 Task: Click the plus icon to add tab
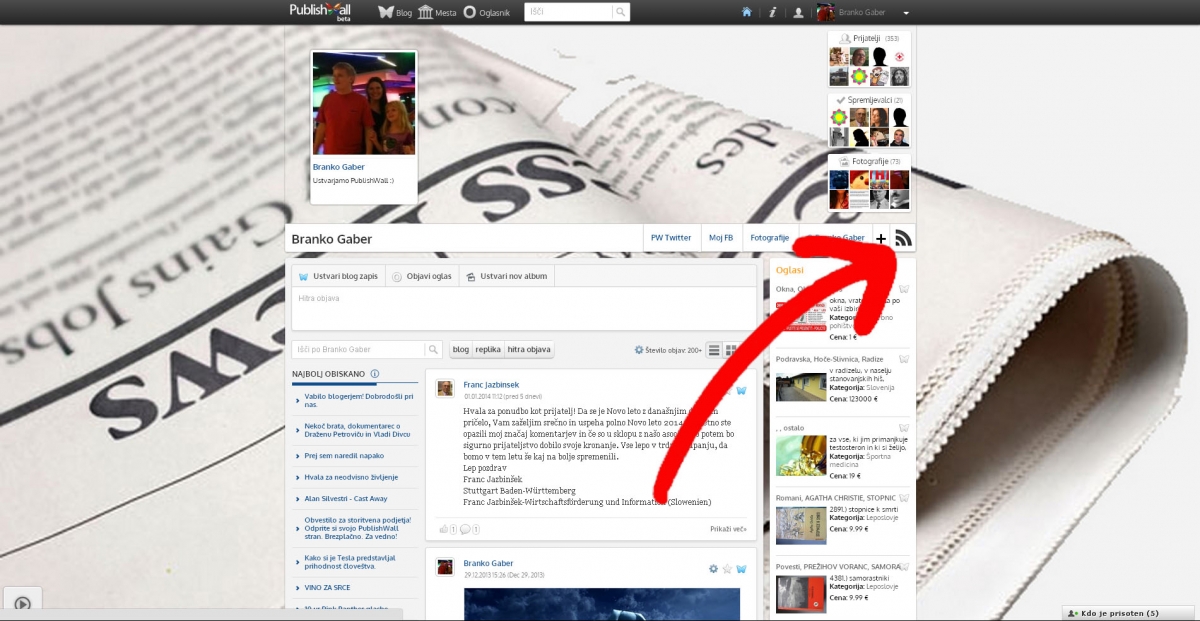(x=880, y=238)
